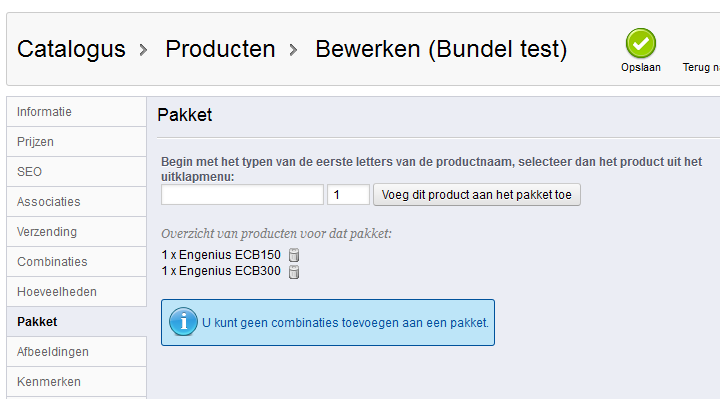Viewport: 720px width, 399px height.
Task: Click the blue info icon
Action: [x=183, y=321]
